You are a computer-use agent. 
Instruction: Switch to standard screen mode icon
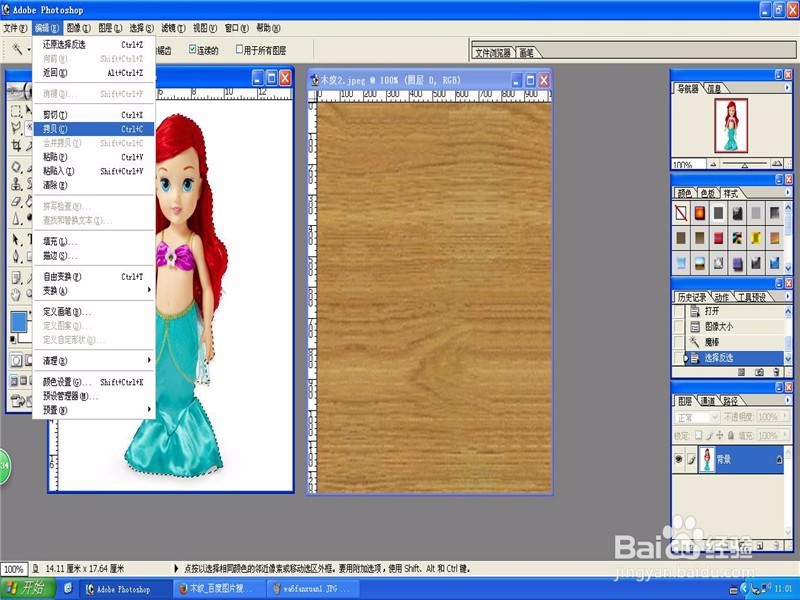14,381
